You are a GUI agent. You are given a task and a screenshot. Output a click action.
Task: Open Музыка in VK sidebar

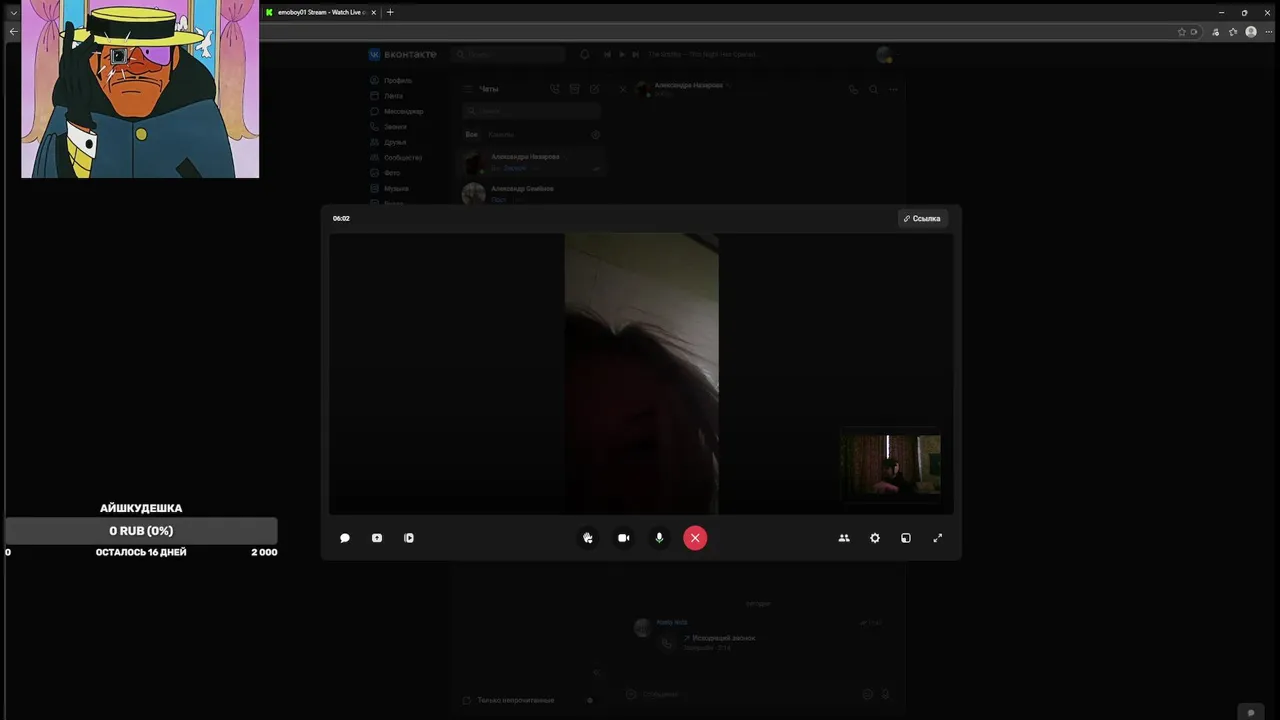coord(390,188)
